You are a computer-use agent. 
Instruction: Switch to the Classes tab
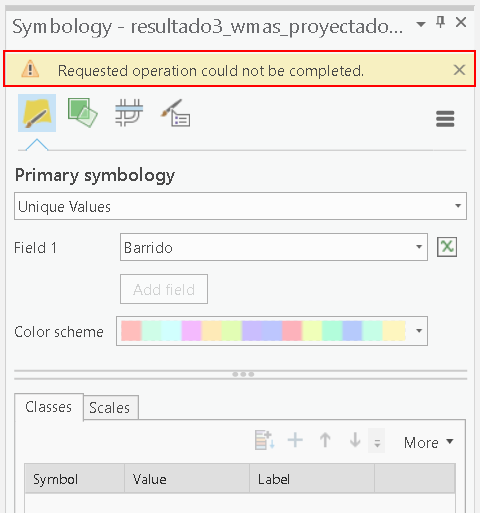click(49, 407)
